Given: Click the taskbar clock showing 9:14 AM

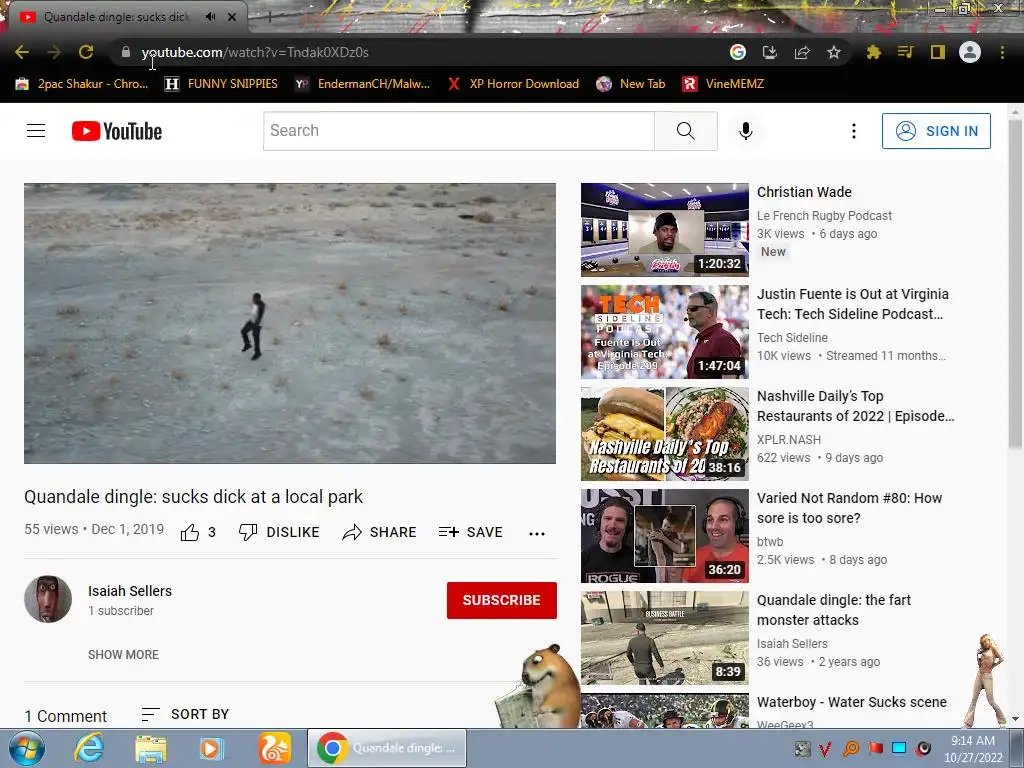Looking at the screenshot, I should point(973,749).
